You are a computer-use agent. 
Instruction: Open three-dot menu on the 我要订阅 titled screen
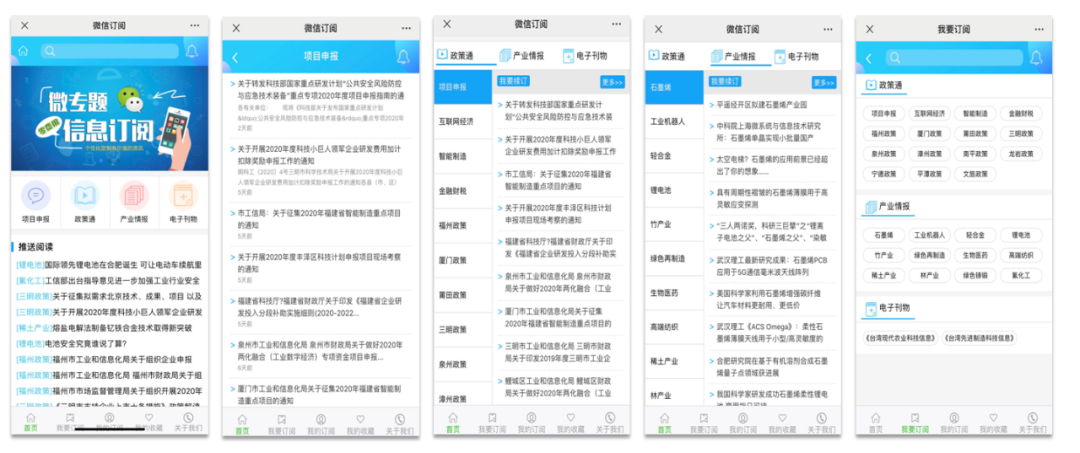(x=1037, y=29)
